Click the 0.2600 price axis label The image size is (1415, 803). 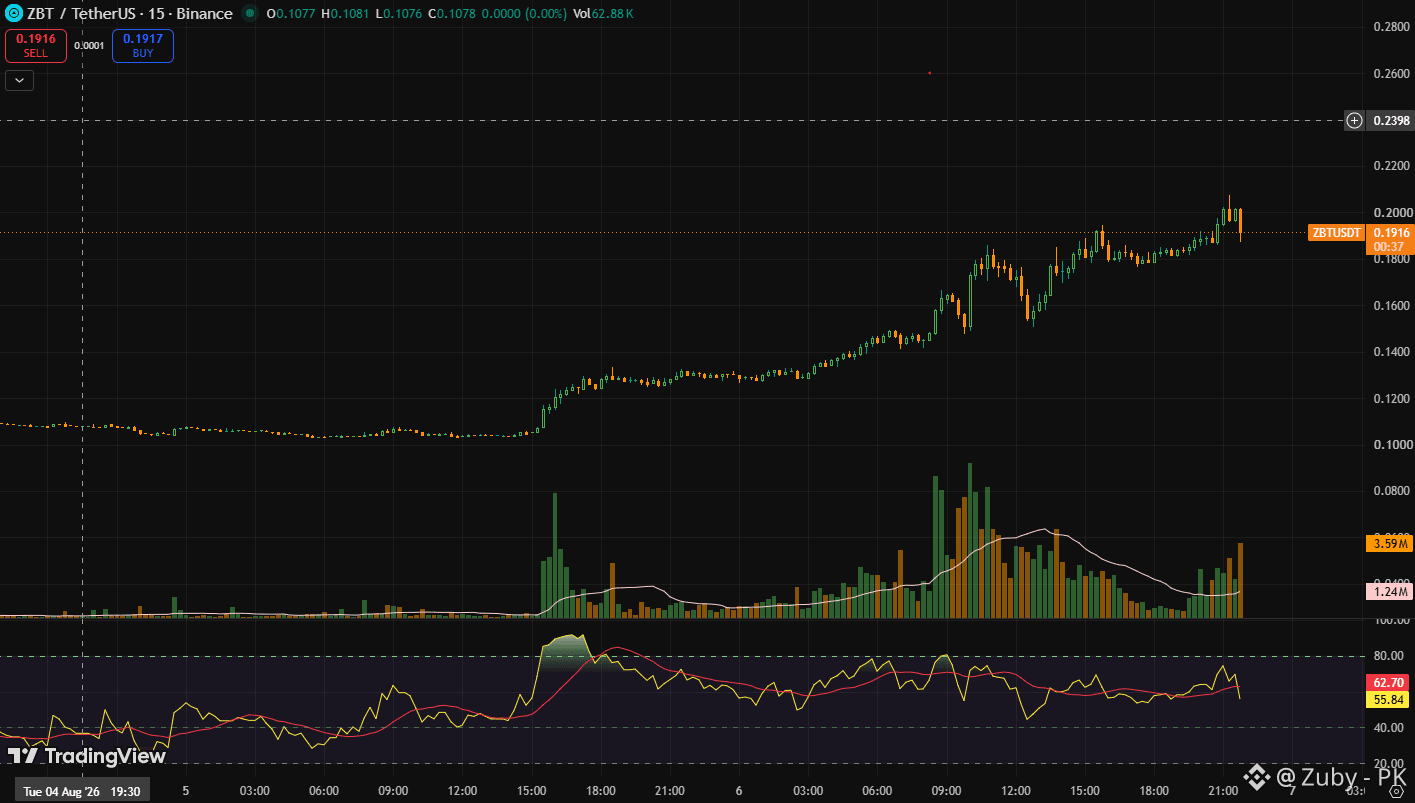[x=1391, y=74]
